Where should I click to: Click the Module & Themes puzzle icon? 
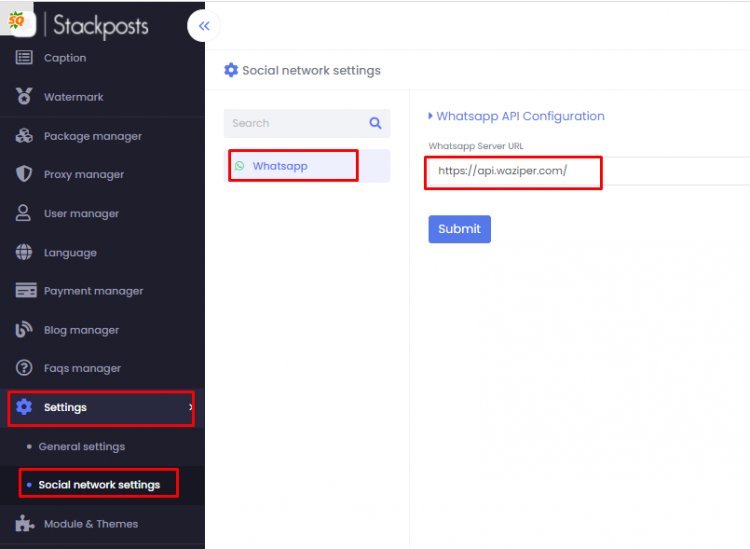(24, 523)
